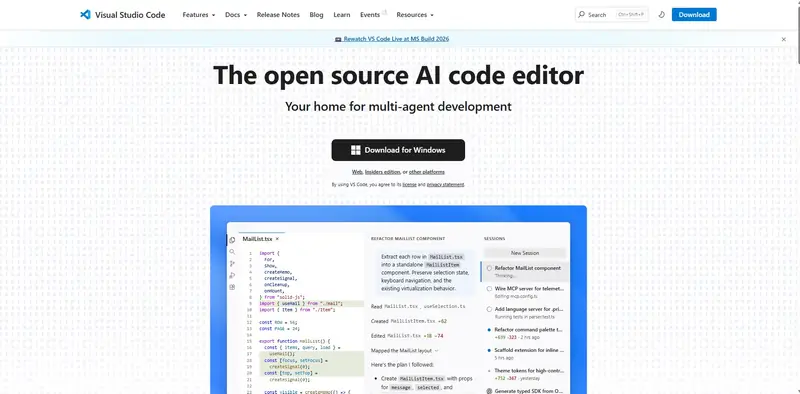The width and height of the screenshot is (800, 394).
Task: Expand the Resources dropdown menu
Action: [x=415, y=15]
